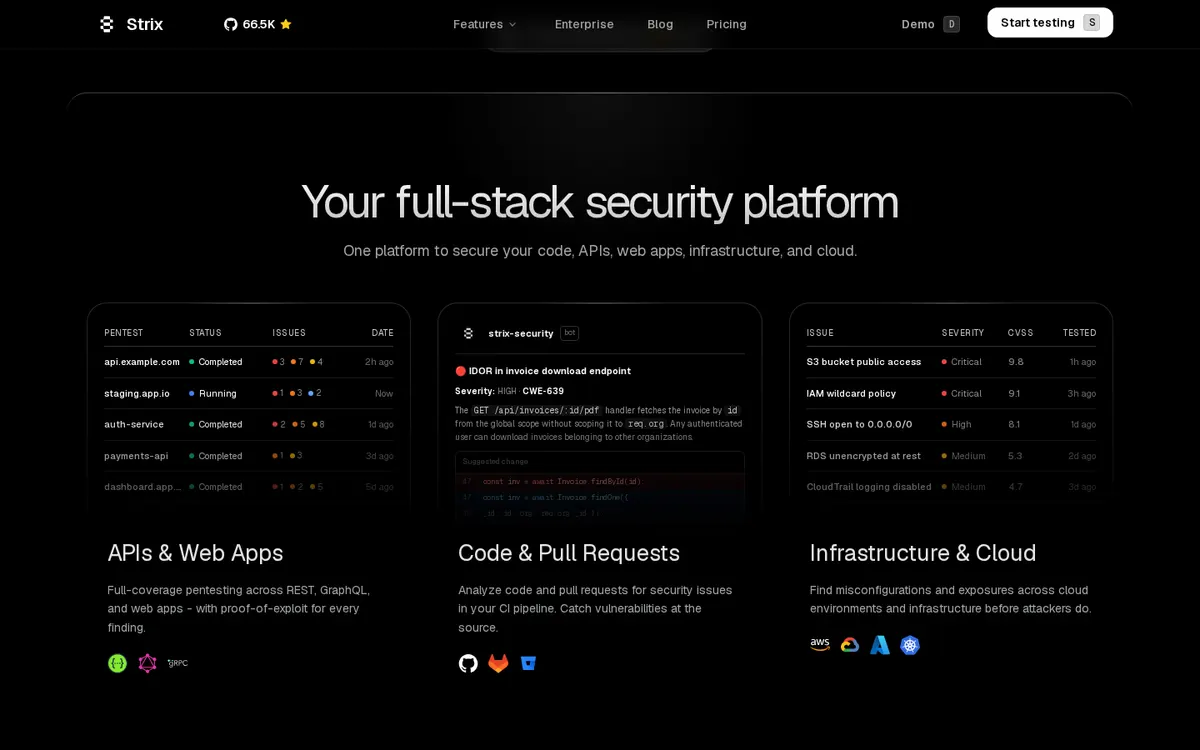Open the GitHub repository icon beside 66.5K

pyautogui.click(x=231, y=24)
